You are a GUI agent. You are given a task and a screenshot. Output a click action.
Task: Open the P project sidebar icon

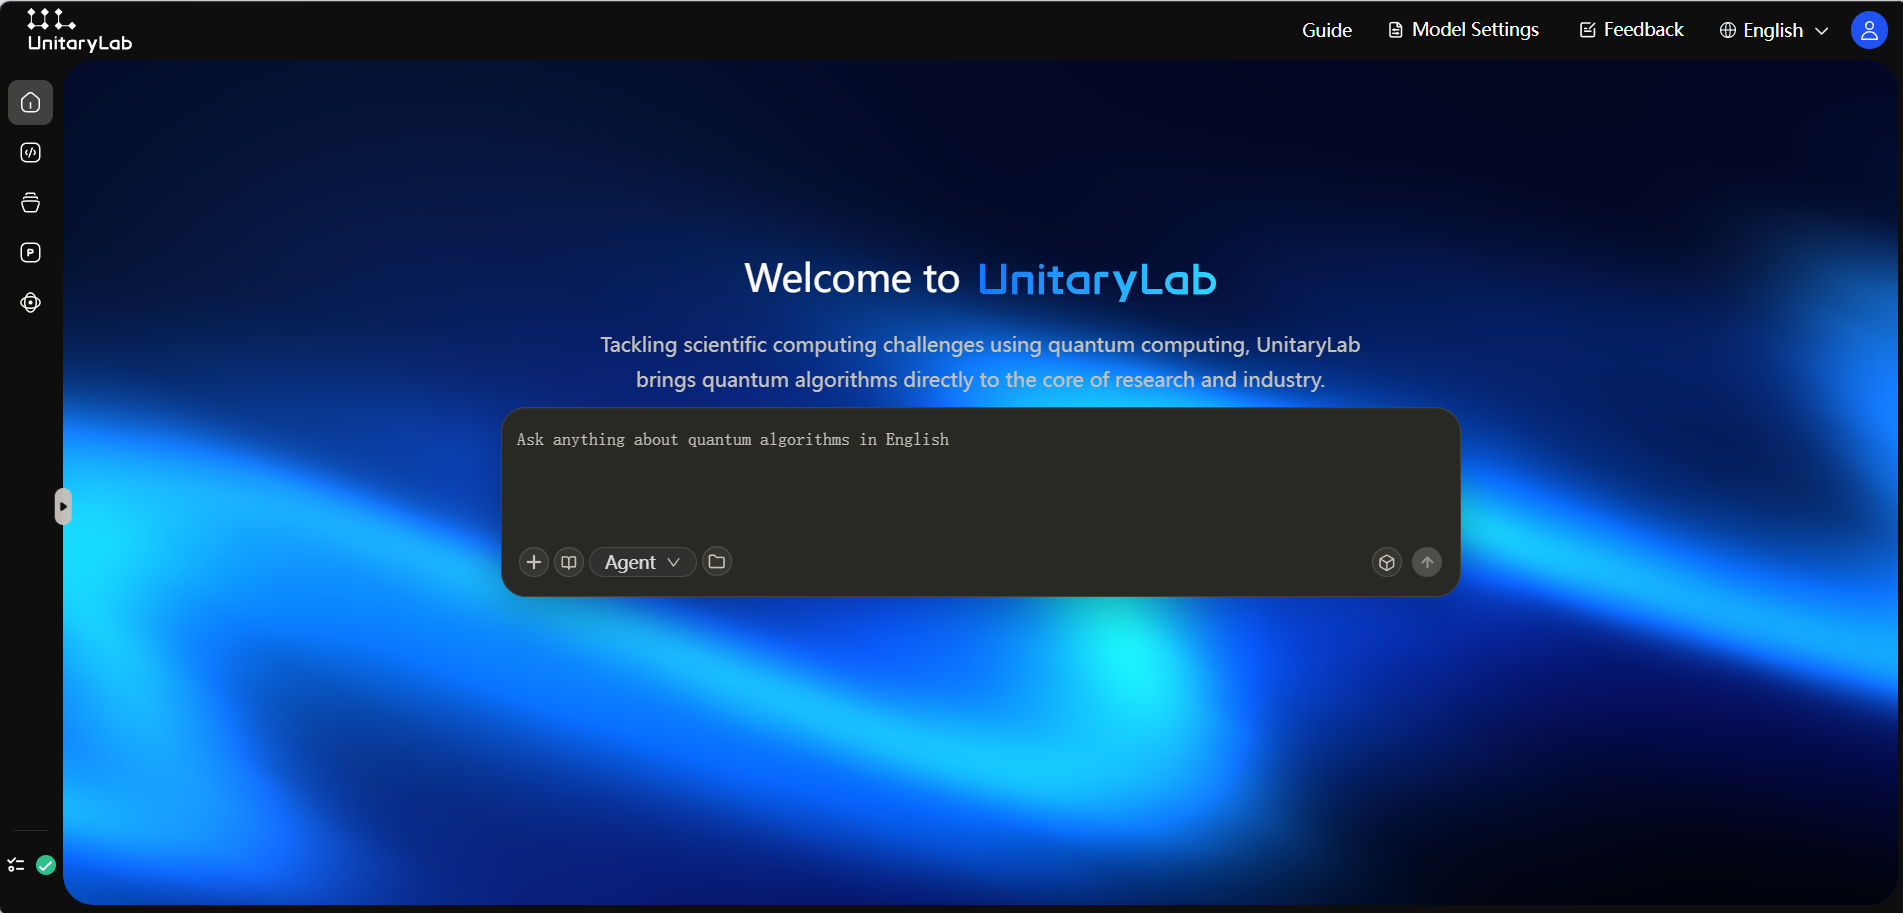31,253
